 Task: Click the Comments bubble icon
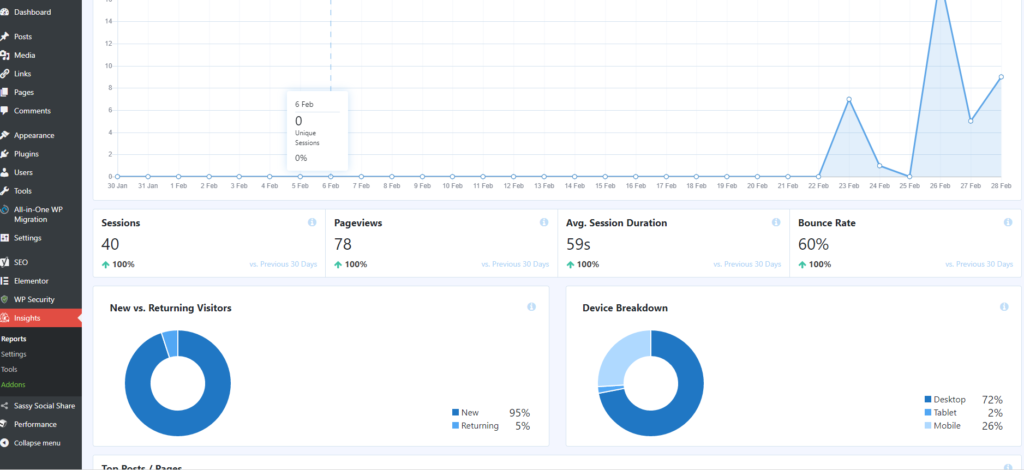coord(5,111)
